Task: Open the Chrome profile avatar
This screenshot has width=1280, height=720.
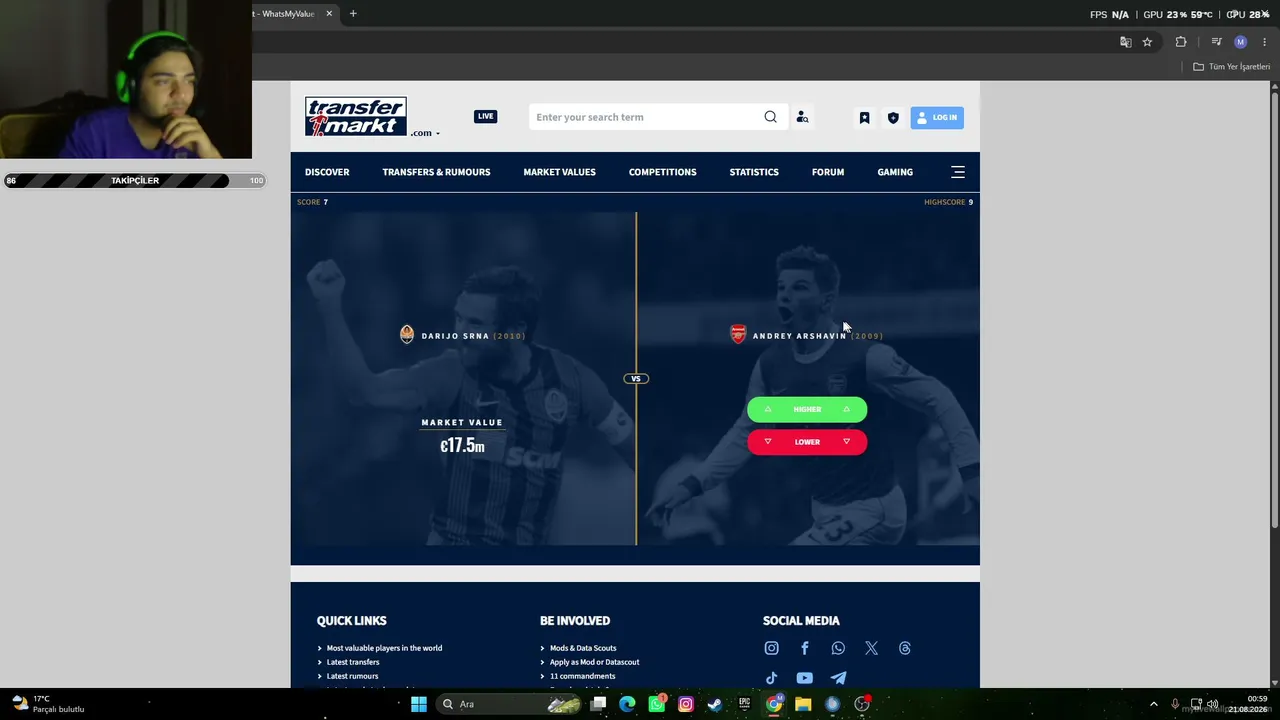Action: pyautogui.click(x=1241, y=42)
